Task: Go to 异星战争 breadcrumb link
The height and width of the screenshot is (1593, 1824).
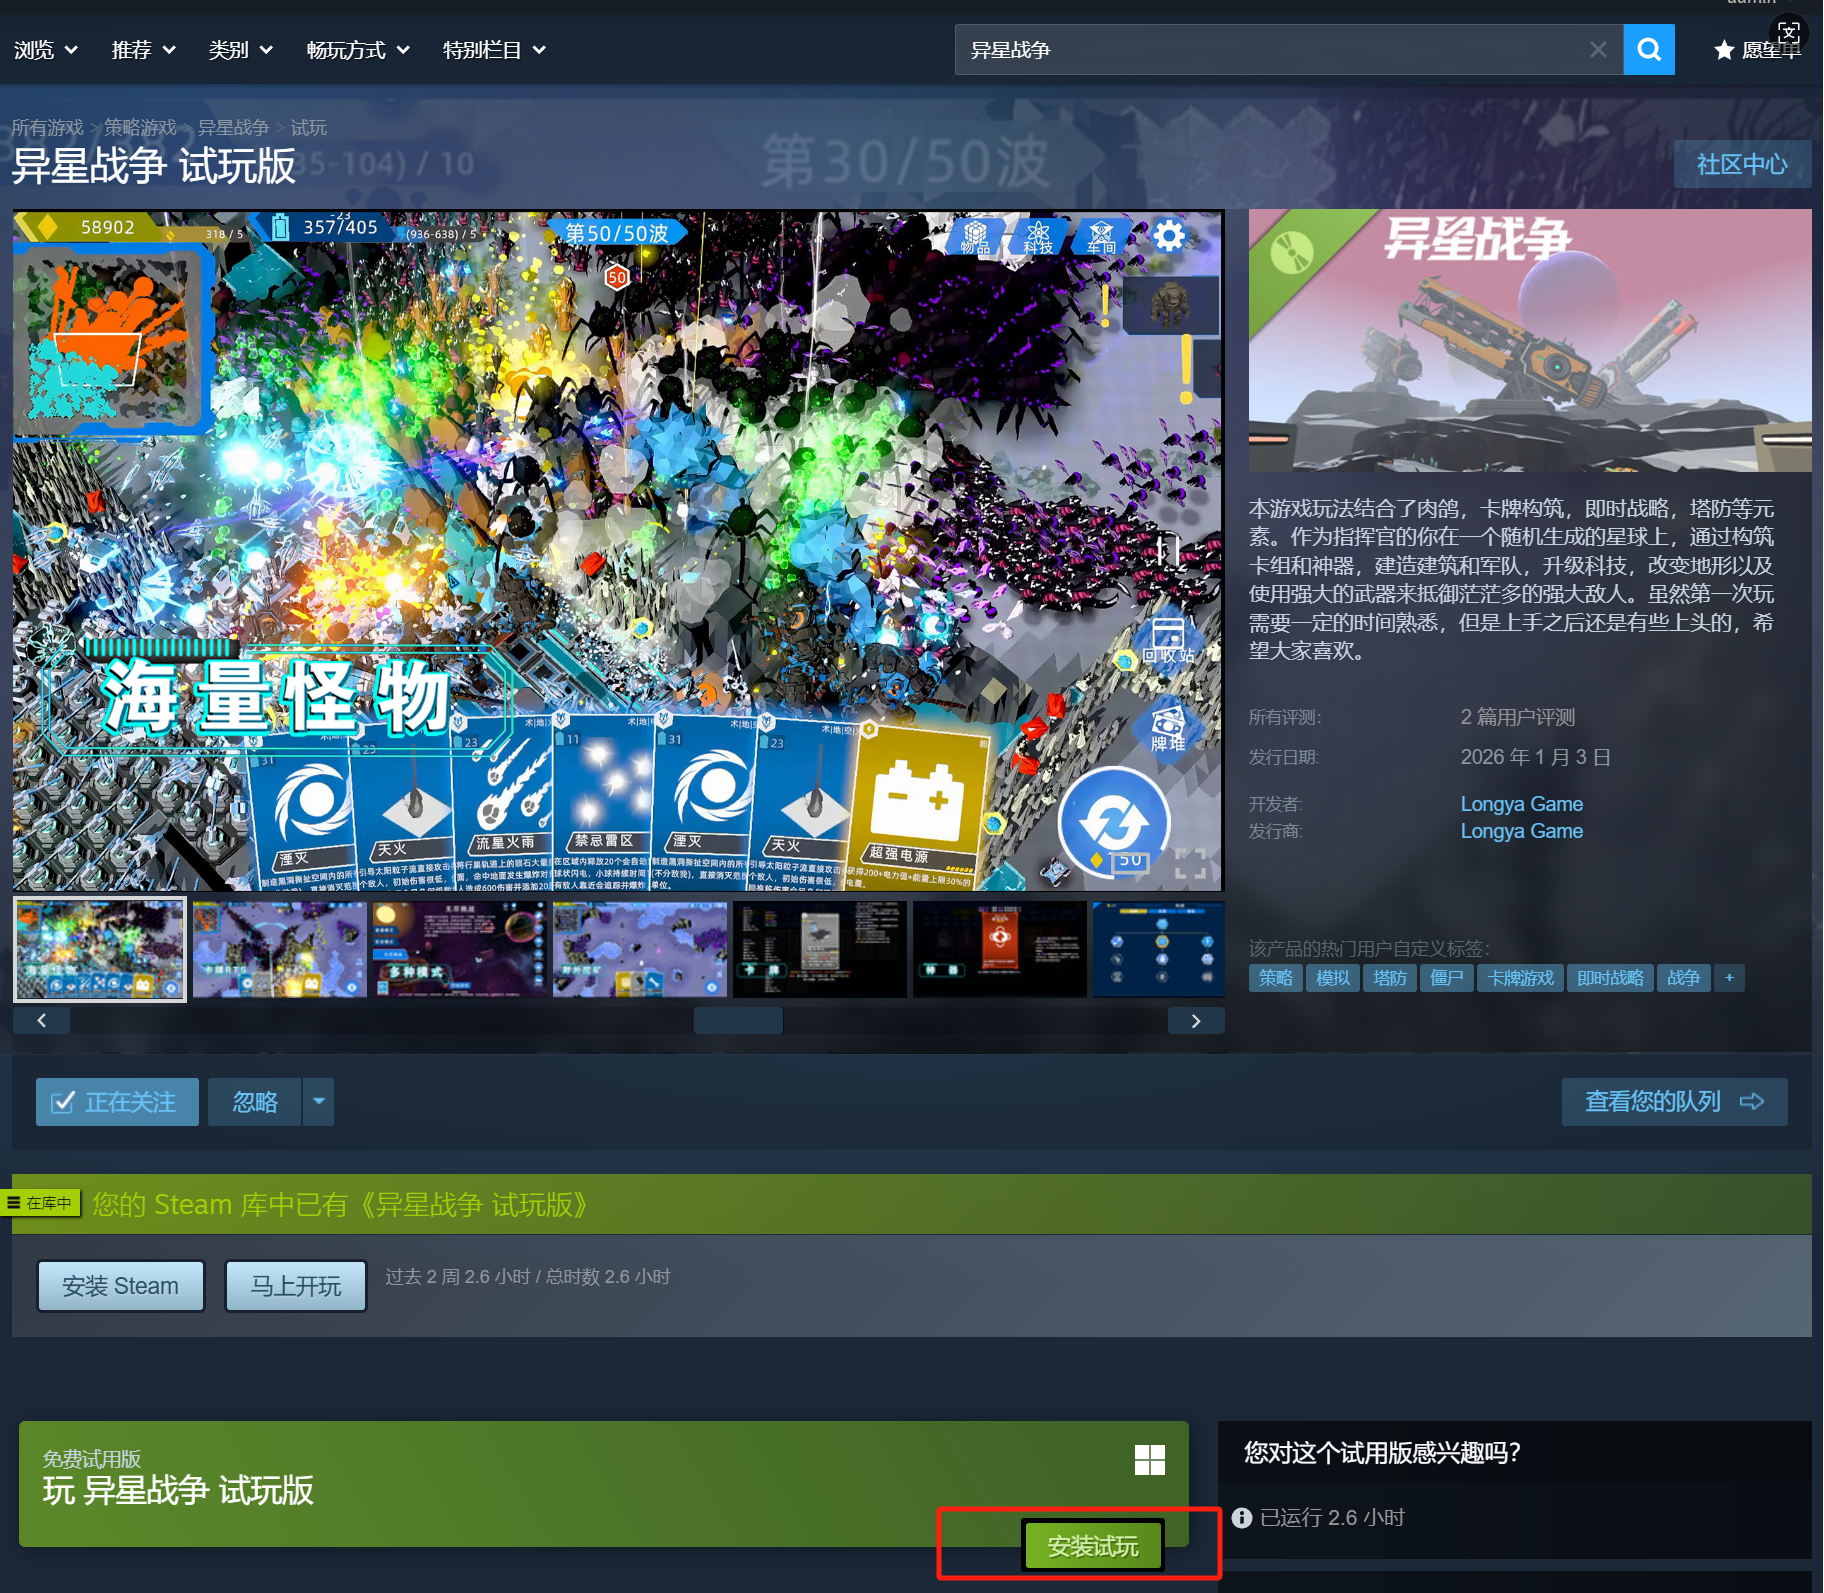Action: (x=233, y=128)
